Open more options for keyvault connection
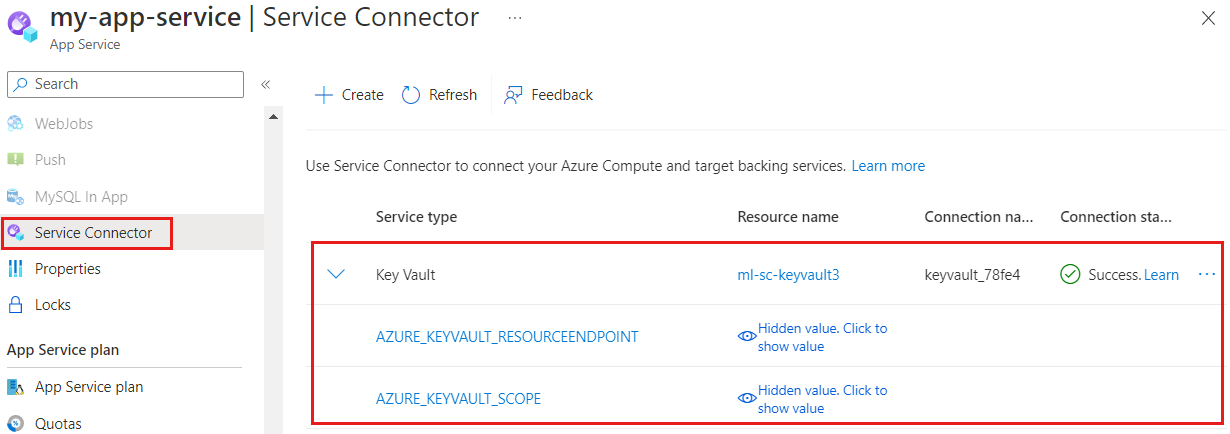Screen dimensions: 1230x434 pyautogui.click(x=1206, y=274)
